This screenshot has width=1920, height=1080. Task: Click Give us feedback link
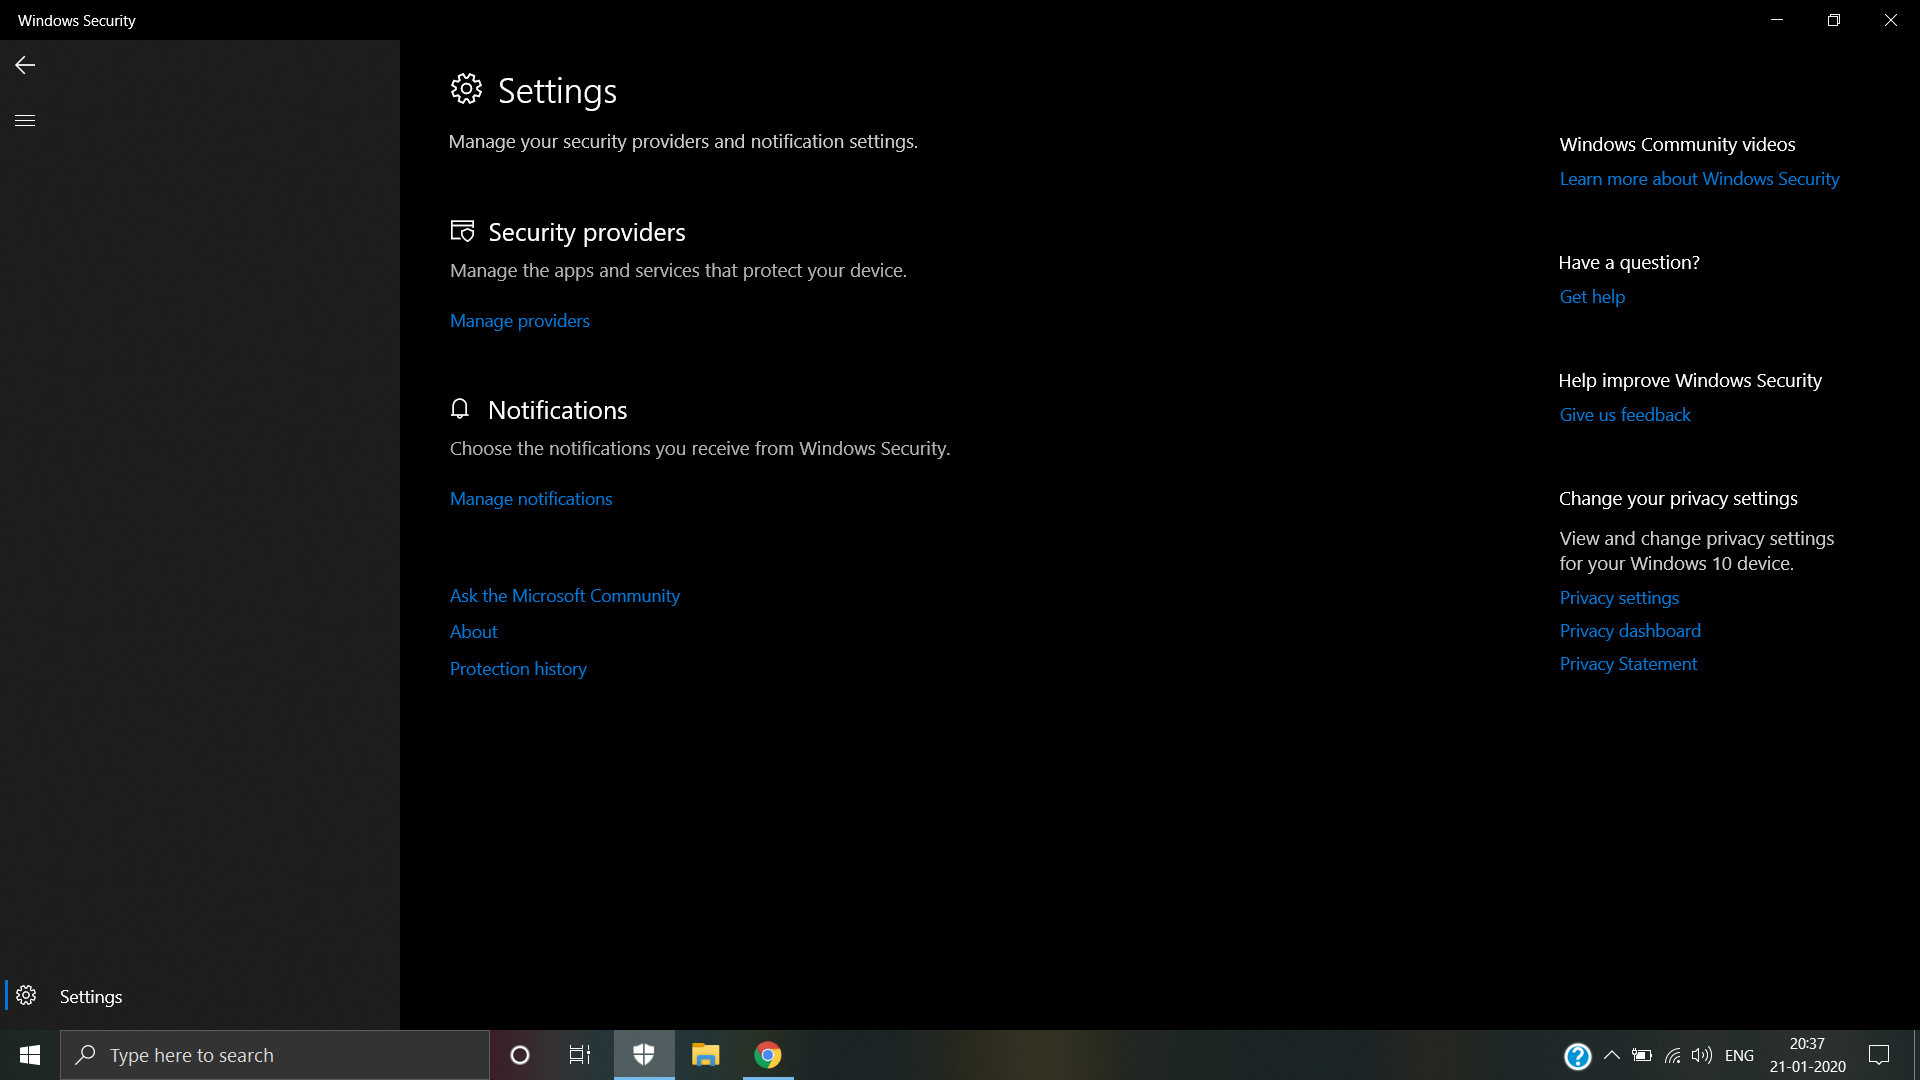click(x=1626, y=415)
